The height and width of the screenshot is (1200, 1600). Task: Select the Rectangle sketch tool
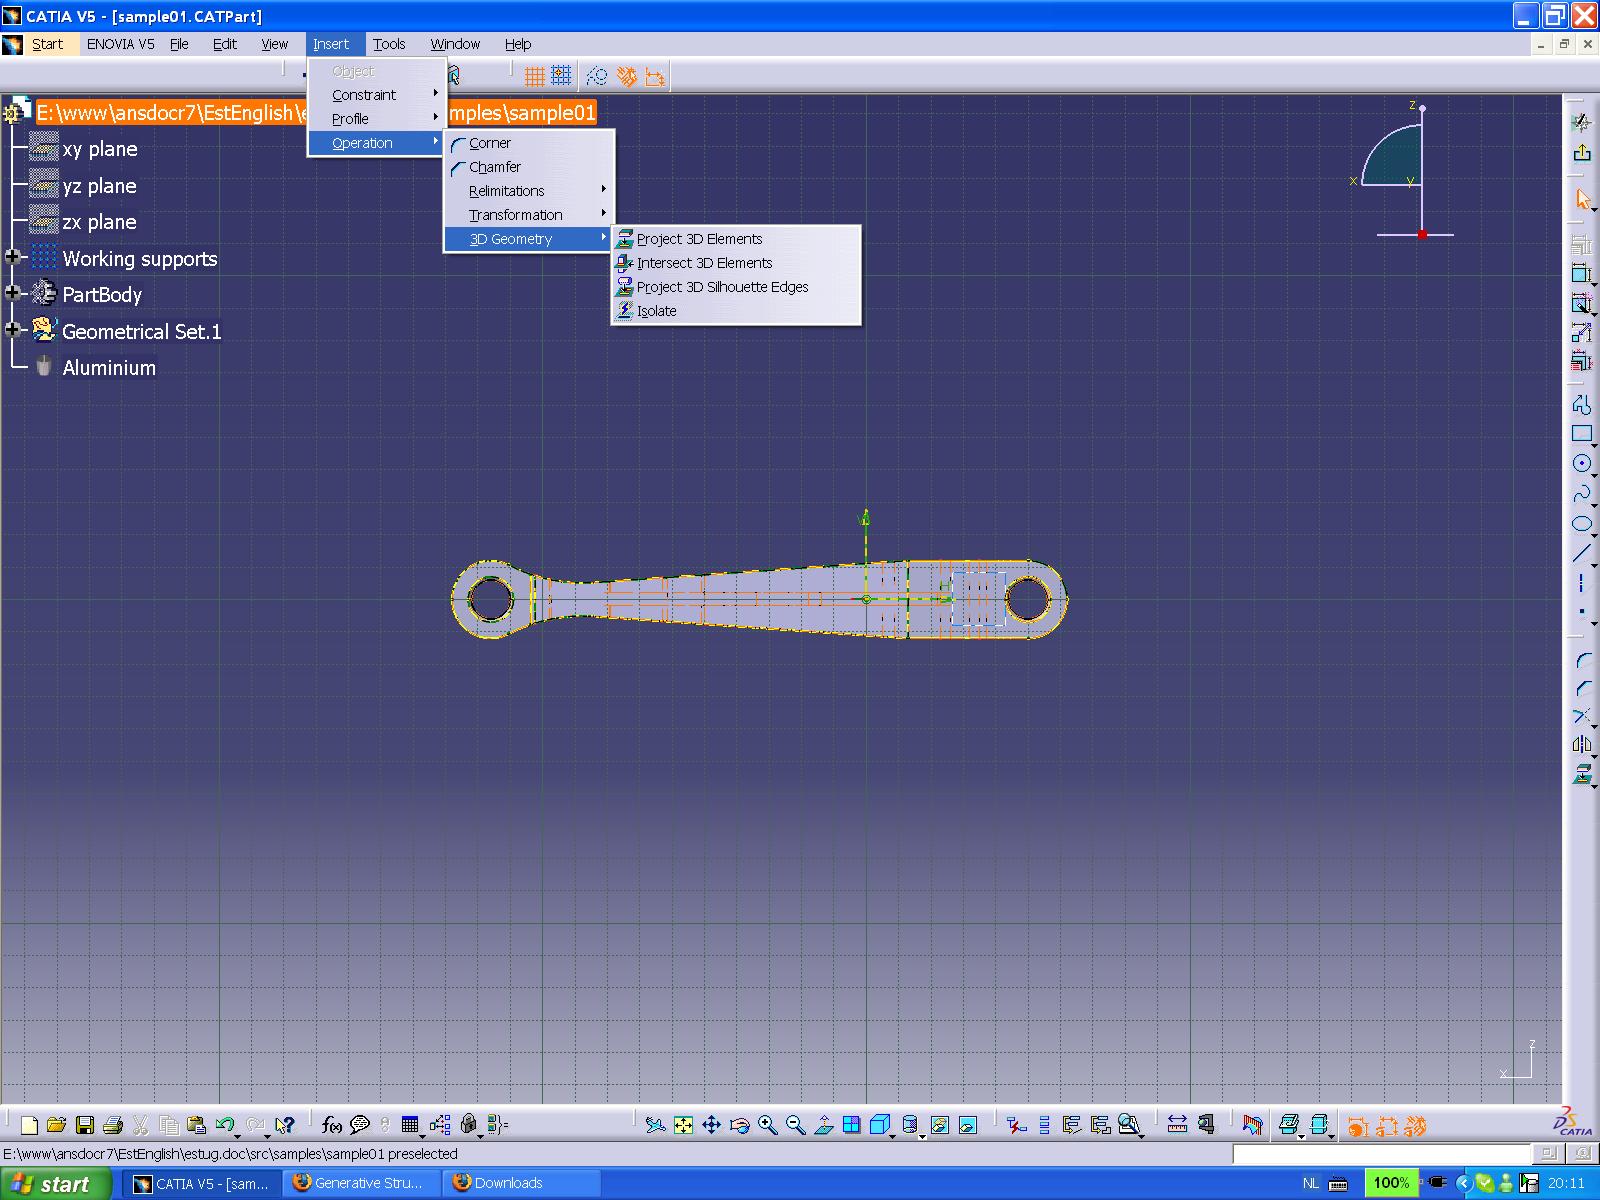click(x=1582, y=434)
